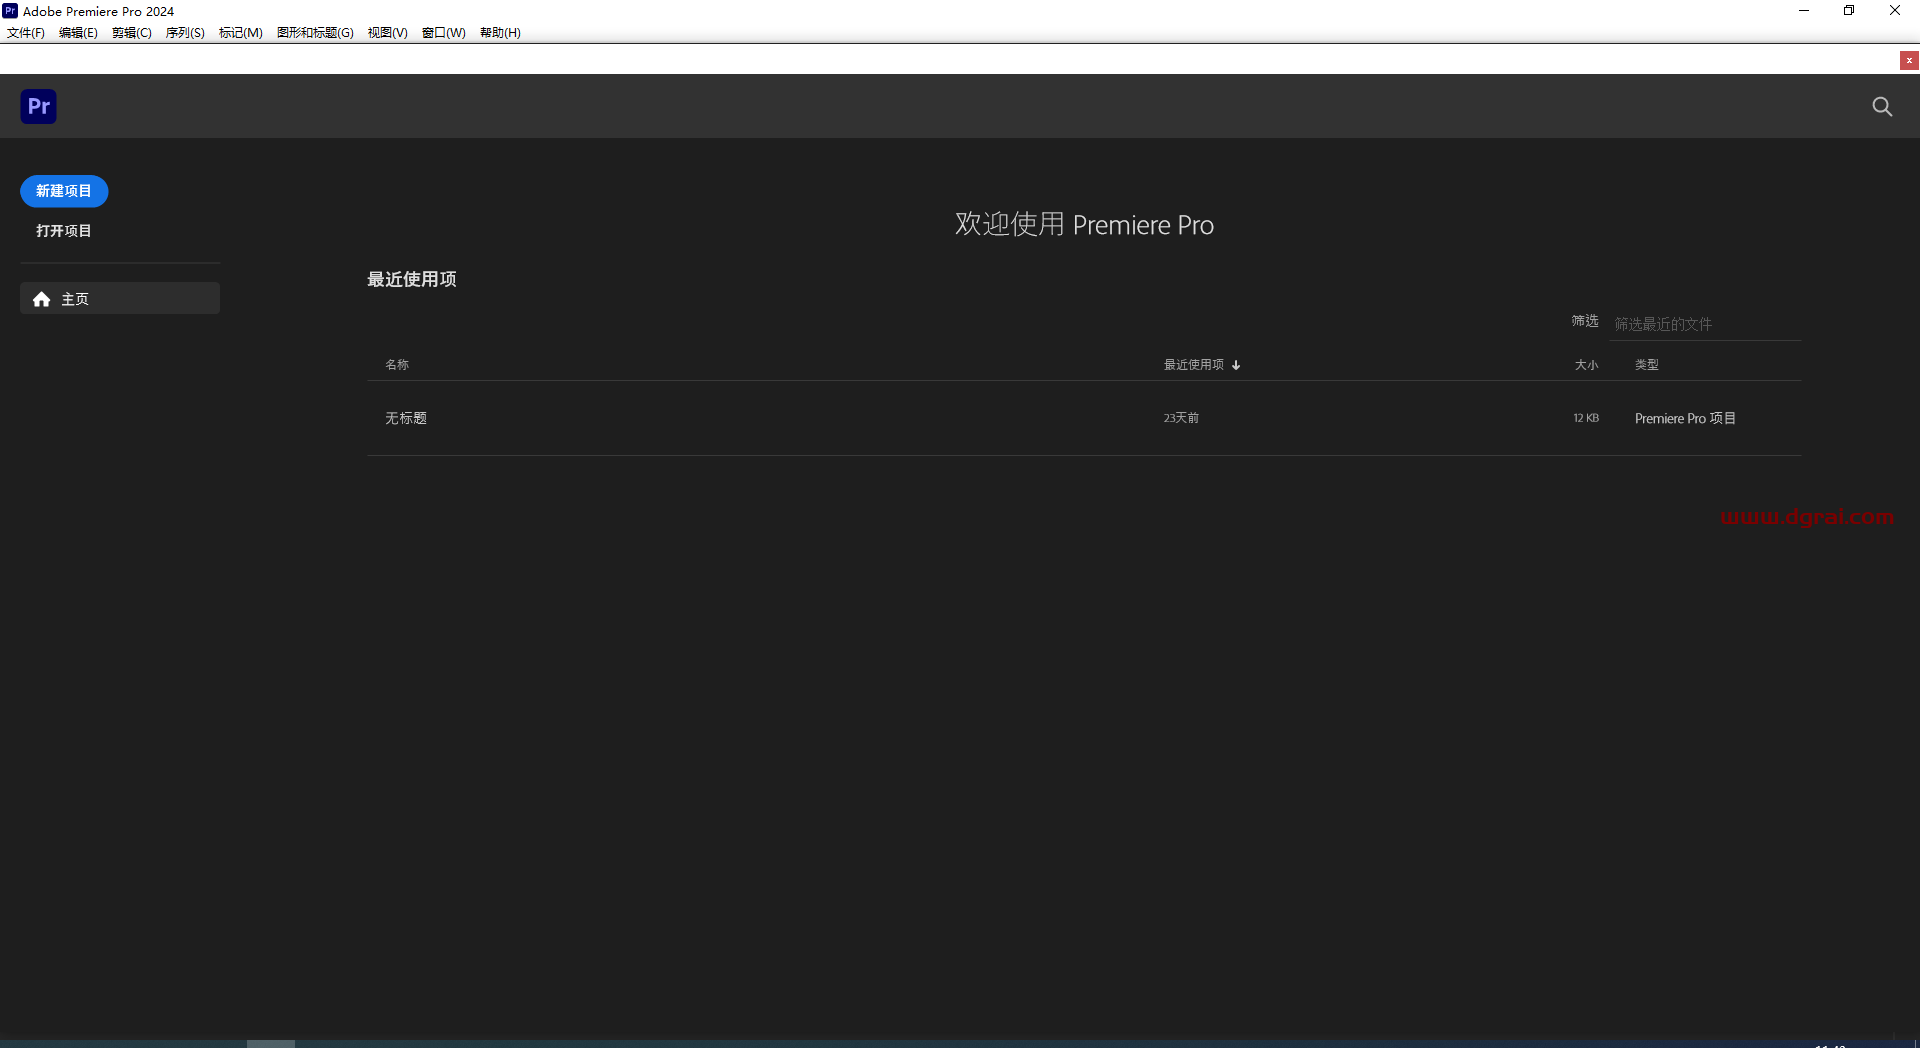The width and height of the screenshot is (1920, 1048).
Task: Click the home icon beside 主页
Action: [x=41, y=299]
